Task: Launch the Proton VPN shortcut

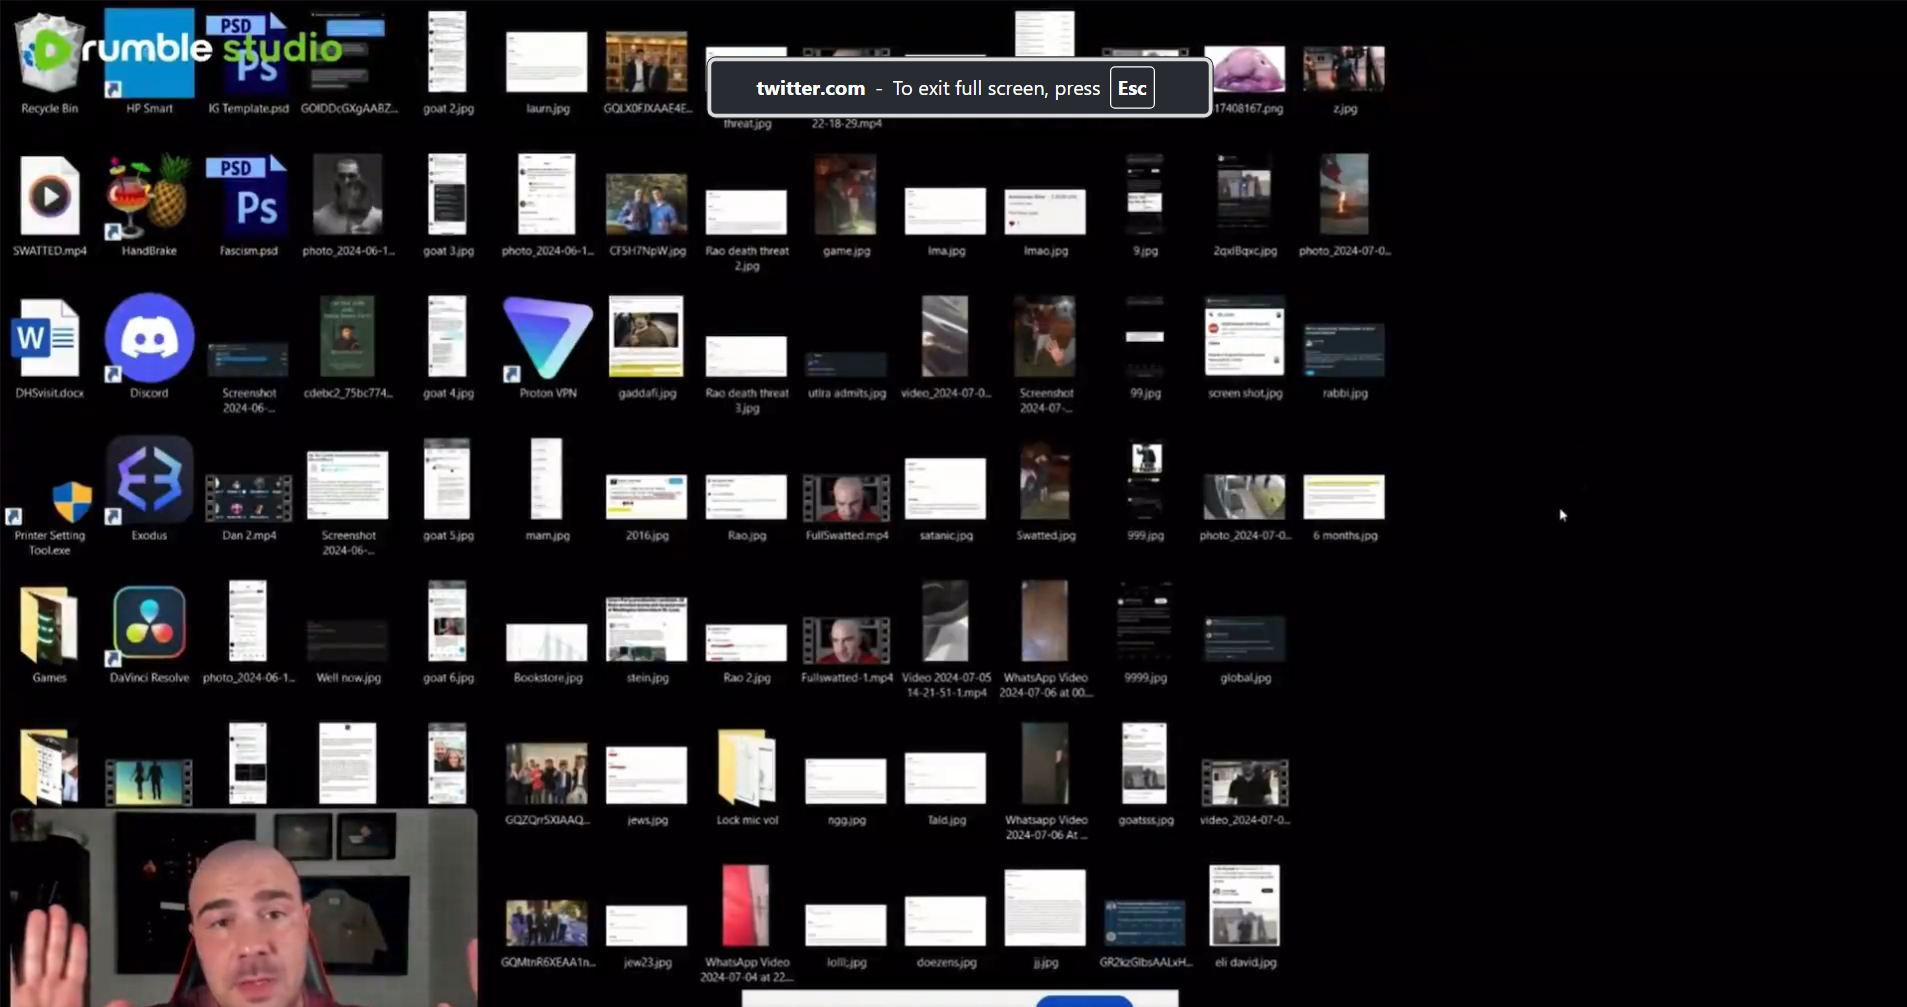Action: 547,347
